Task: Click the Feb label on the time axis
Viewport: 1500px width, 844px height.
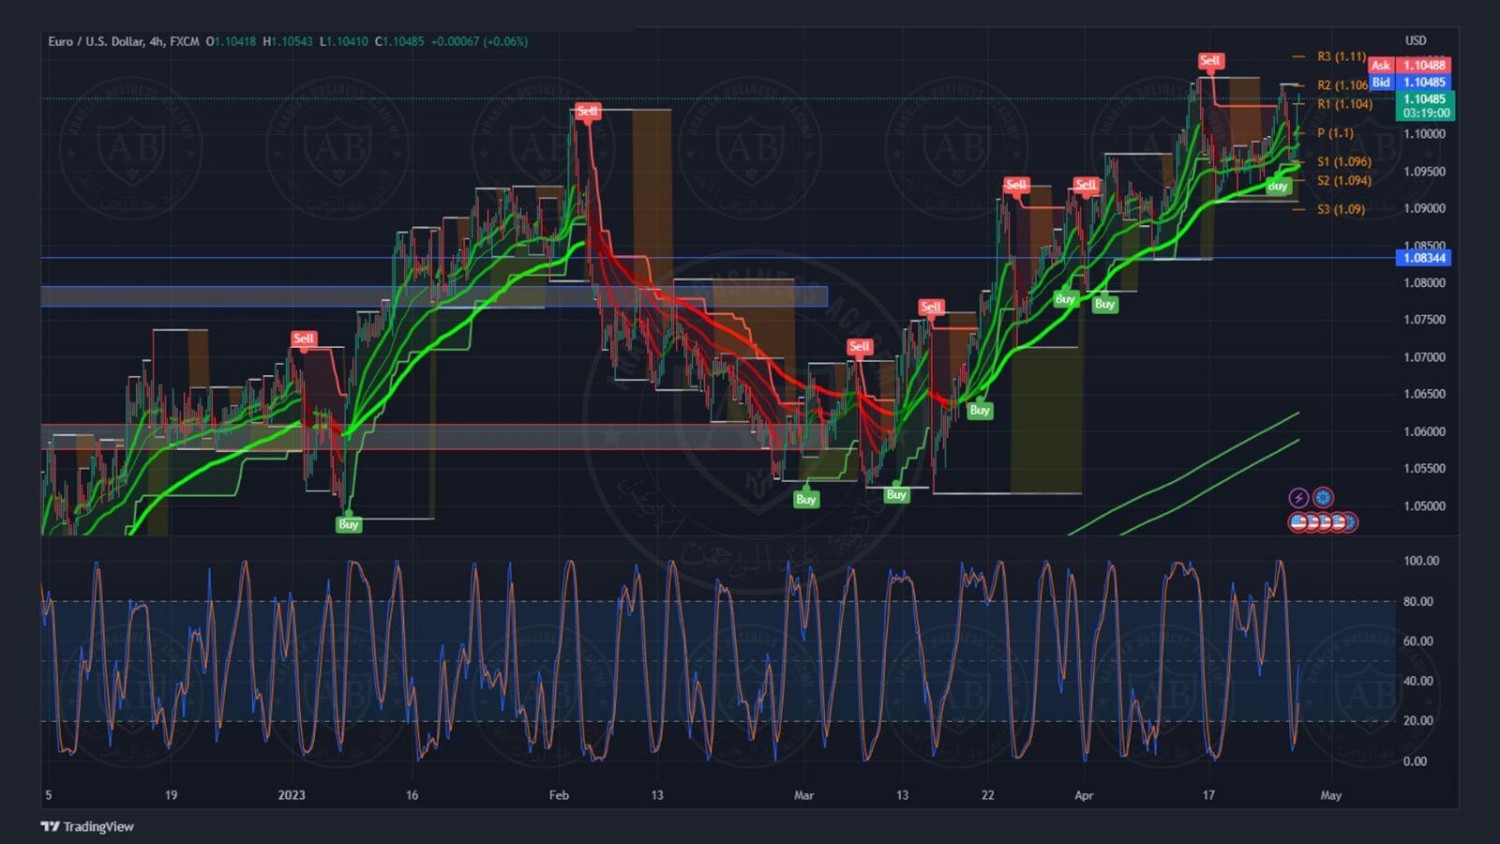Action: click(x=559, y=796)
